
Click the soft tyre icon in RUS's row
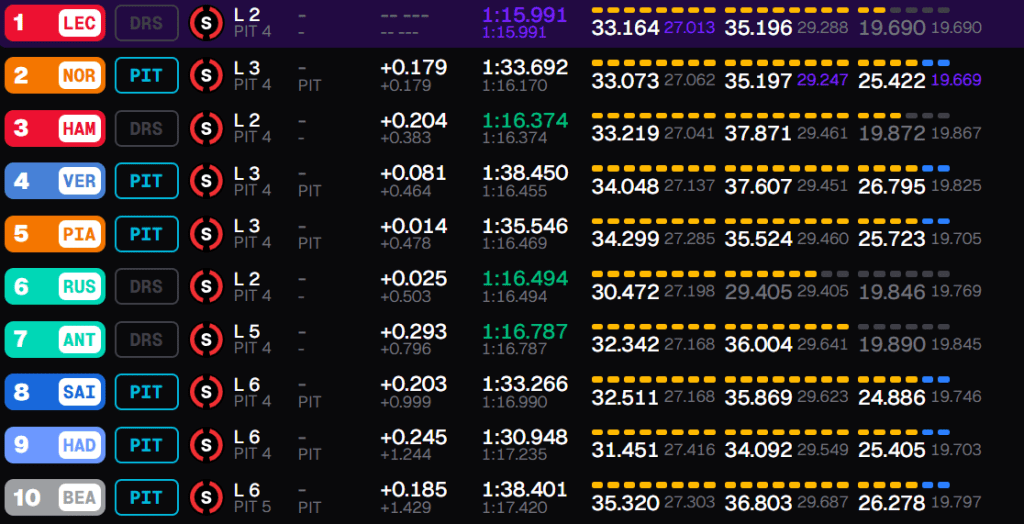[206, 286]
